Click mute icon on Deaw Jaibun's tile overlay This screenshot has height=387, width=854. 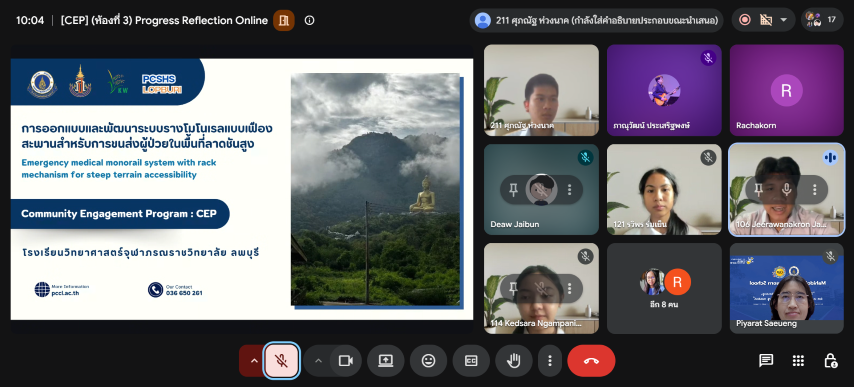541,189
